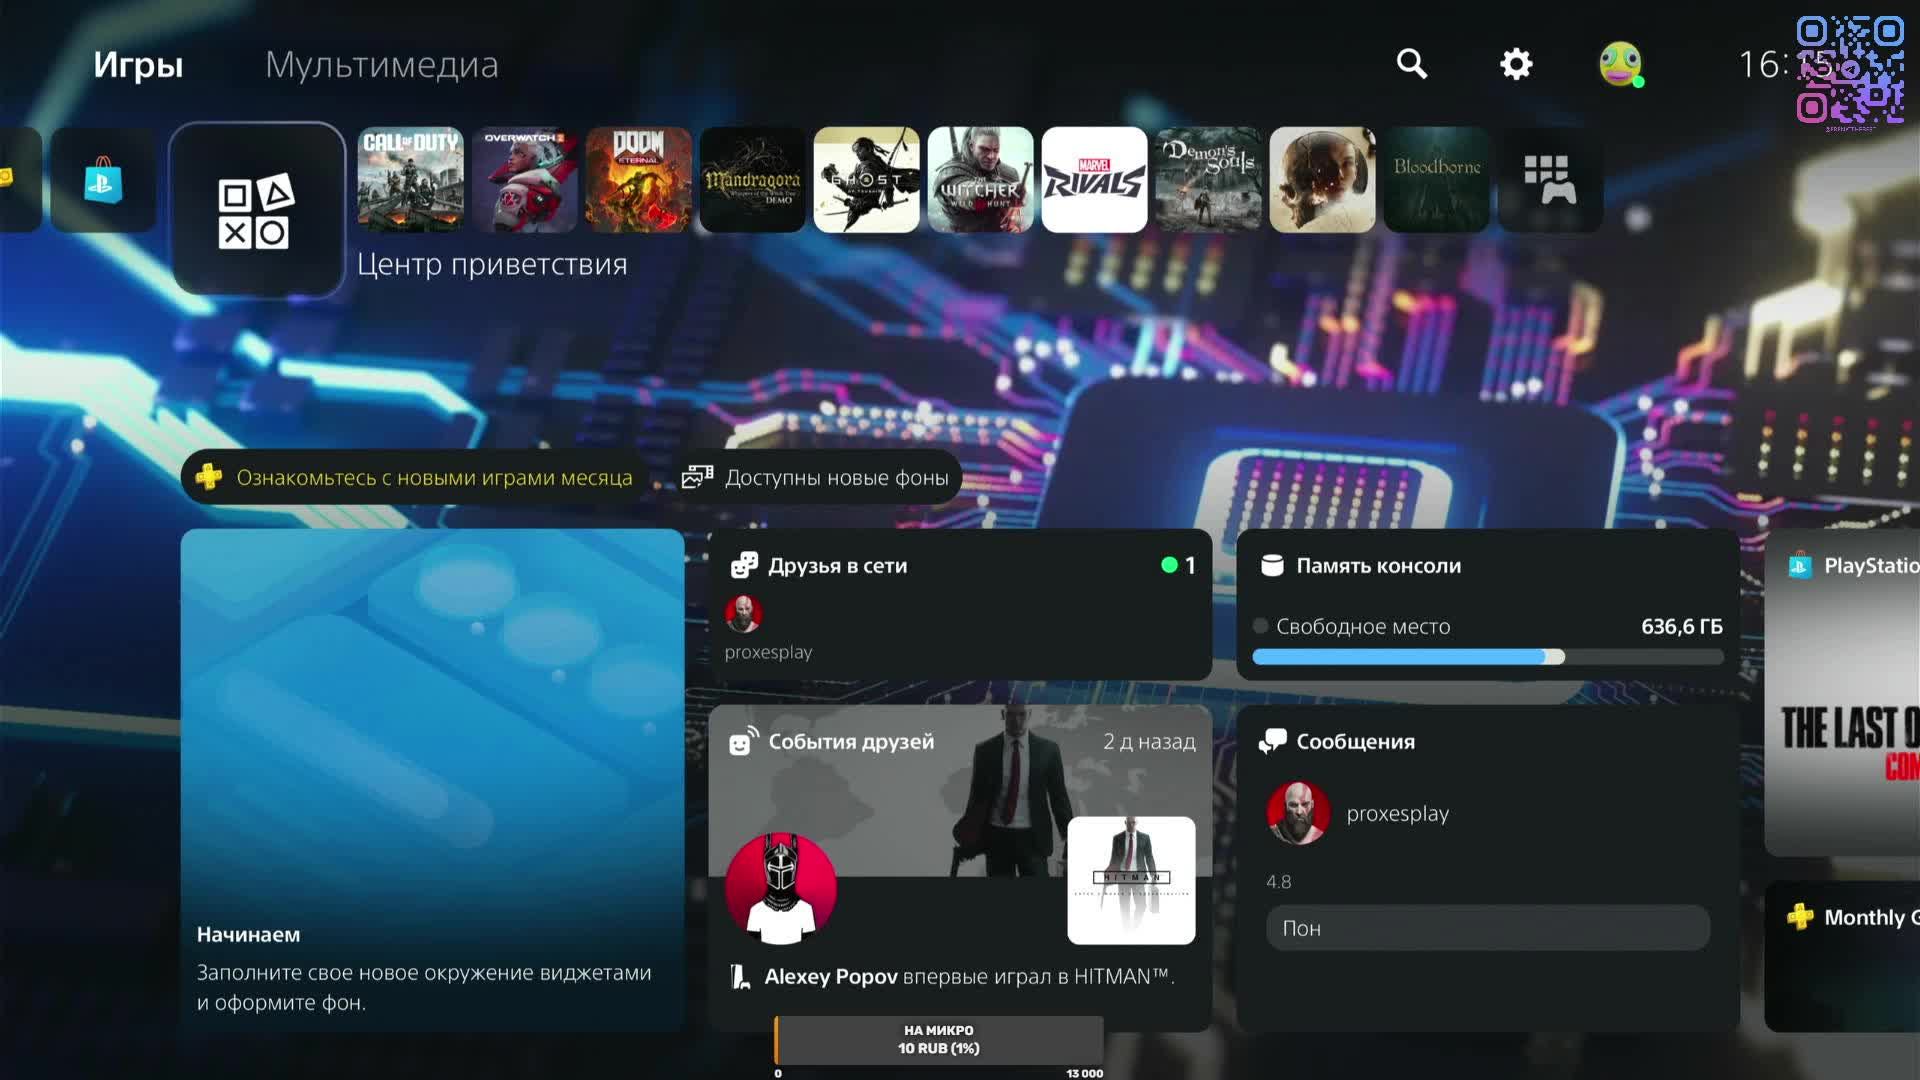This screenshot has height=1080, width=1920.
Task: Open the Monthly Games PS Plus card
Action: [x=1842, y=956]
